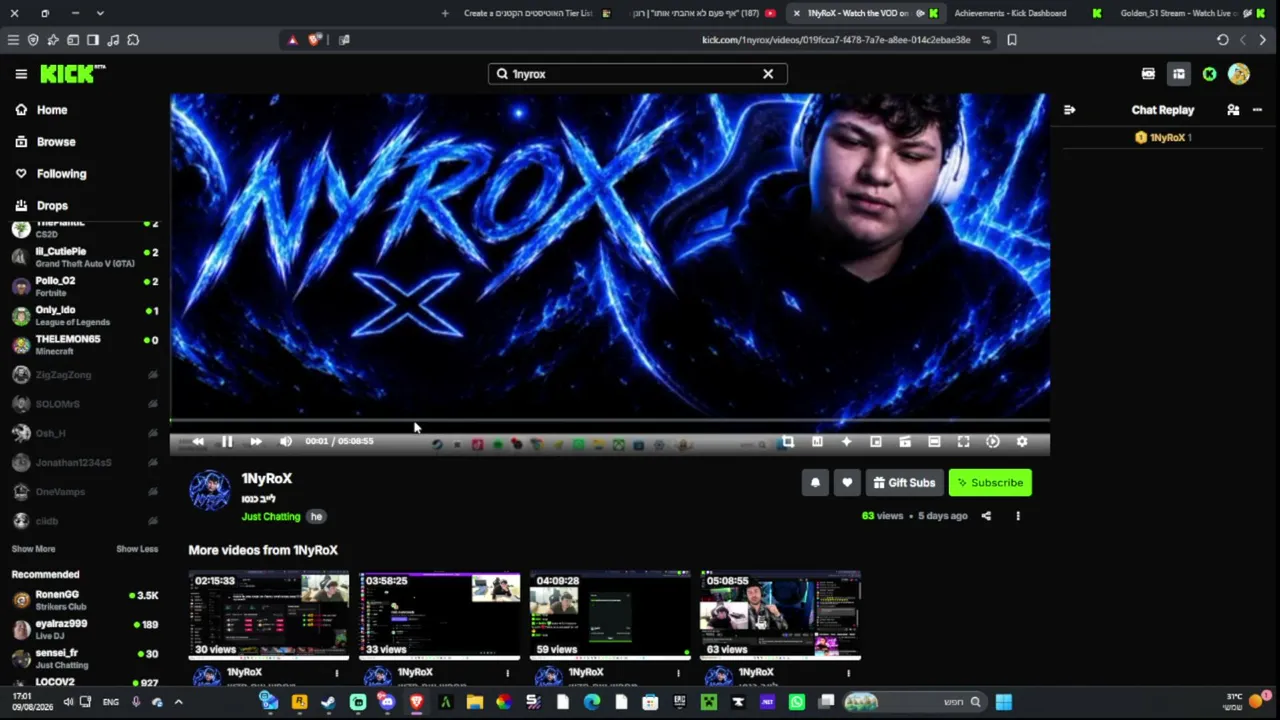This screenshot has width=1280, height=720.
Task: Click the sparkle icon in the player bar
Action: 846,441
